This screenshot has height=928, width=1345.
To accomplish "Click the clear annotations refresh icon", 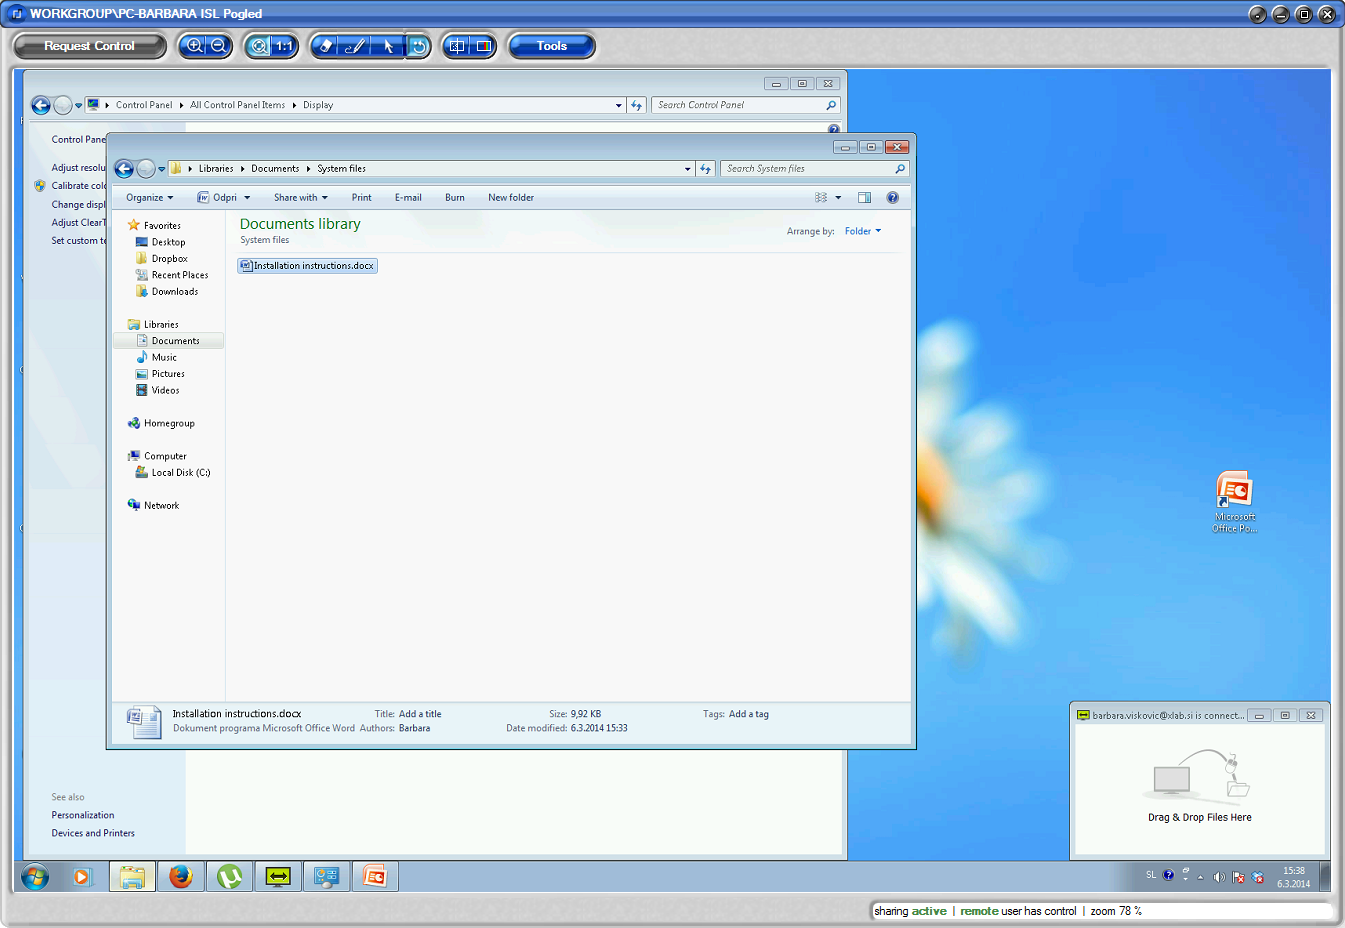I will pos(417,45).
